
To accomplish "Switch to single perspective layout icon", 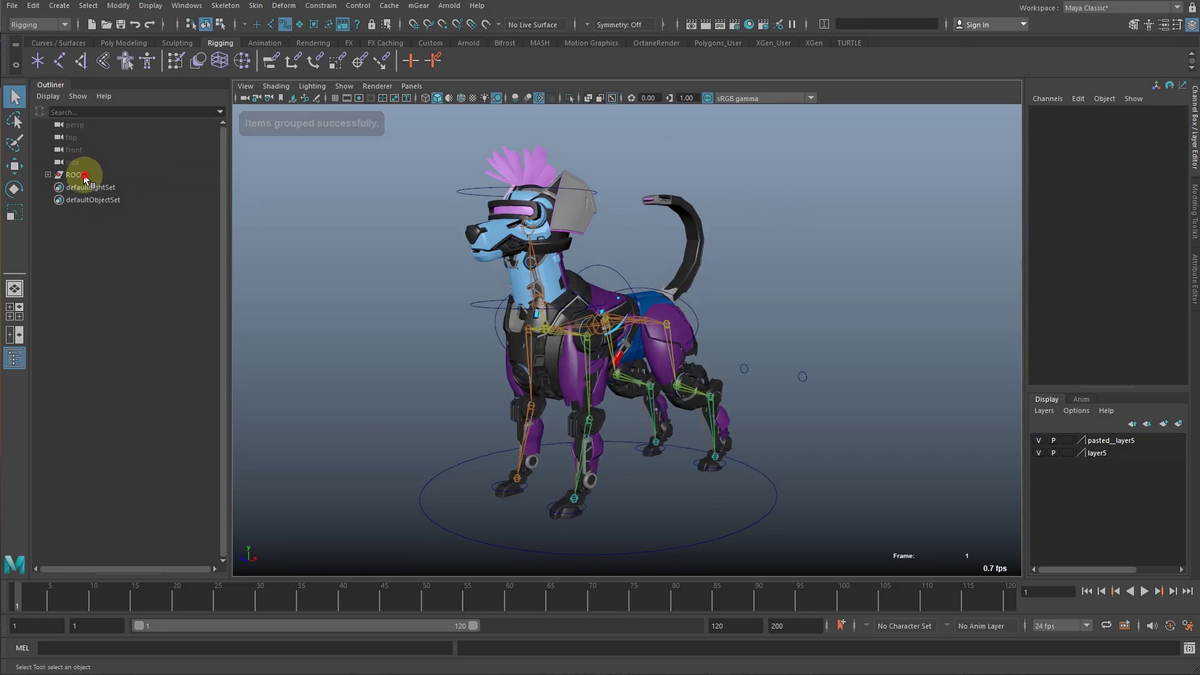I will [x=14, y=288].
